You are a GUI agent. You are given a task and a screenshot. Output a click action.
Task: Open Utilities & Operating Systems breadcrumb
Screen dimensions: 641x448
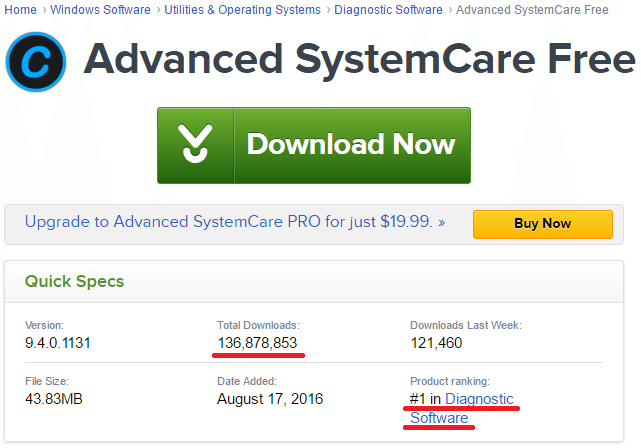[242, 9]
